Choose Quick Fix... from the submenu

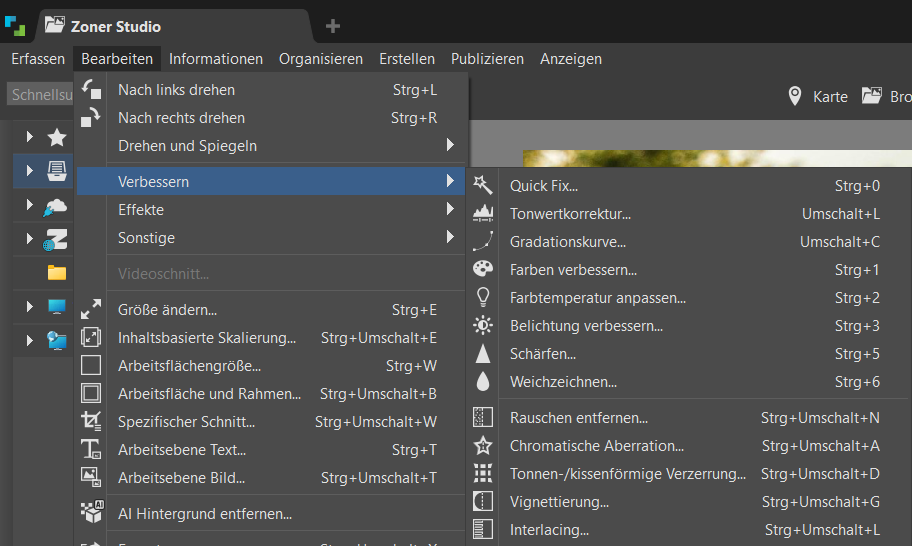coord(687,185)
